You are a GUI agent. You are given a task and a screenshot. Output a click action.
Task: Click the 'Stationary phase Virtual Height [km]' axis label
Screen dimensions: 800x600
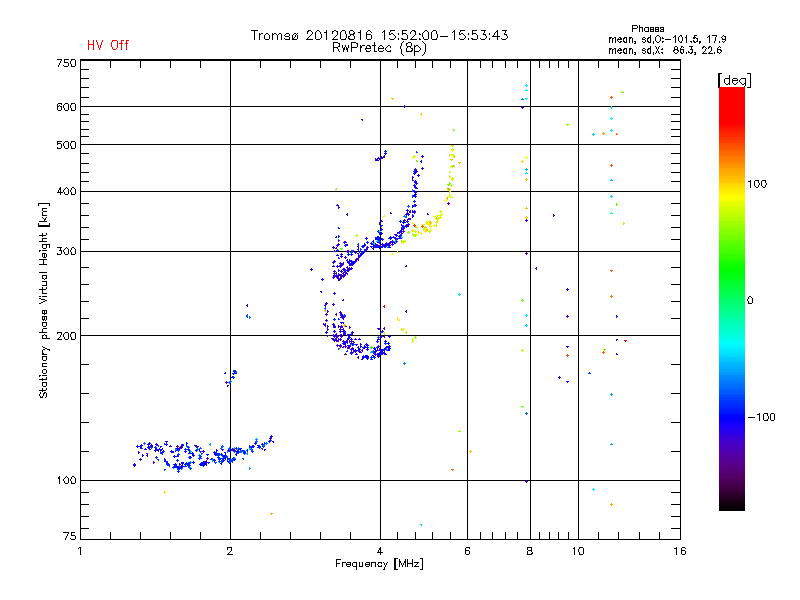(x=44, y=300)
